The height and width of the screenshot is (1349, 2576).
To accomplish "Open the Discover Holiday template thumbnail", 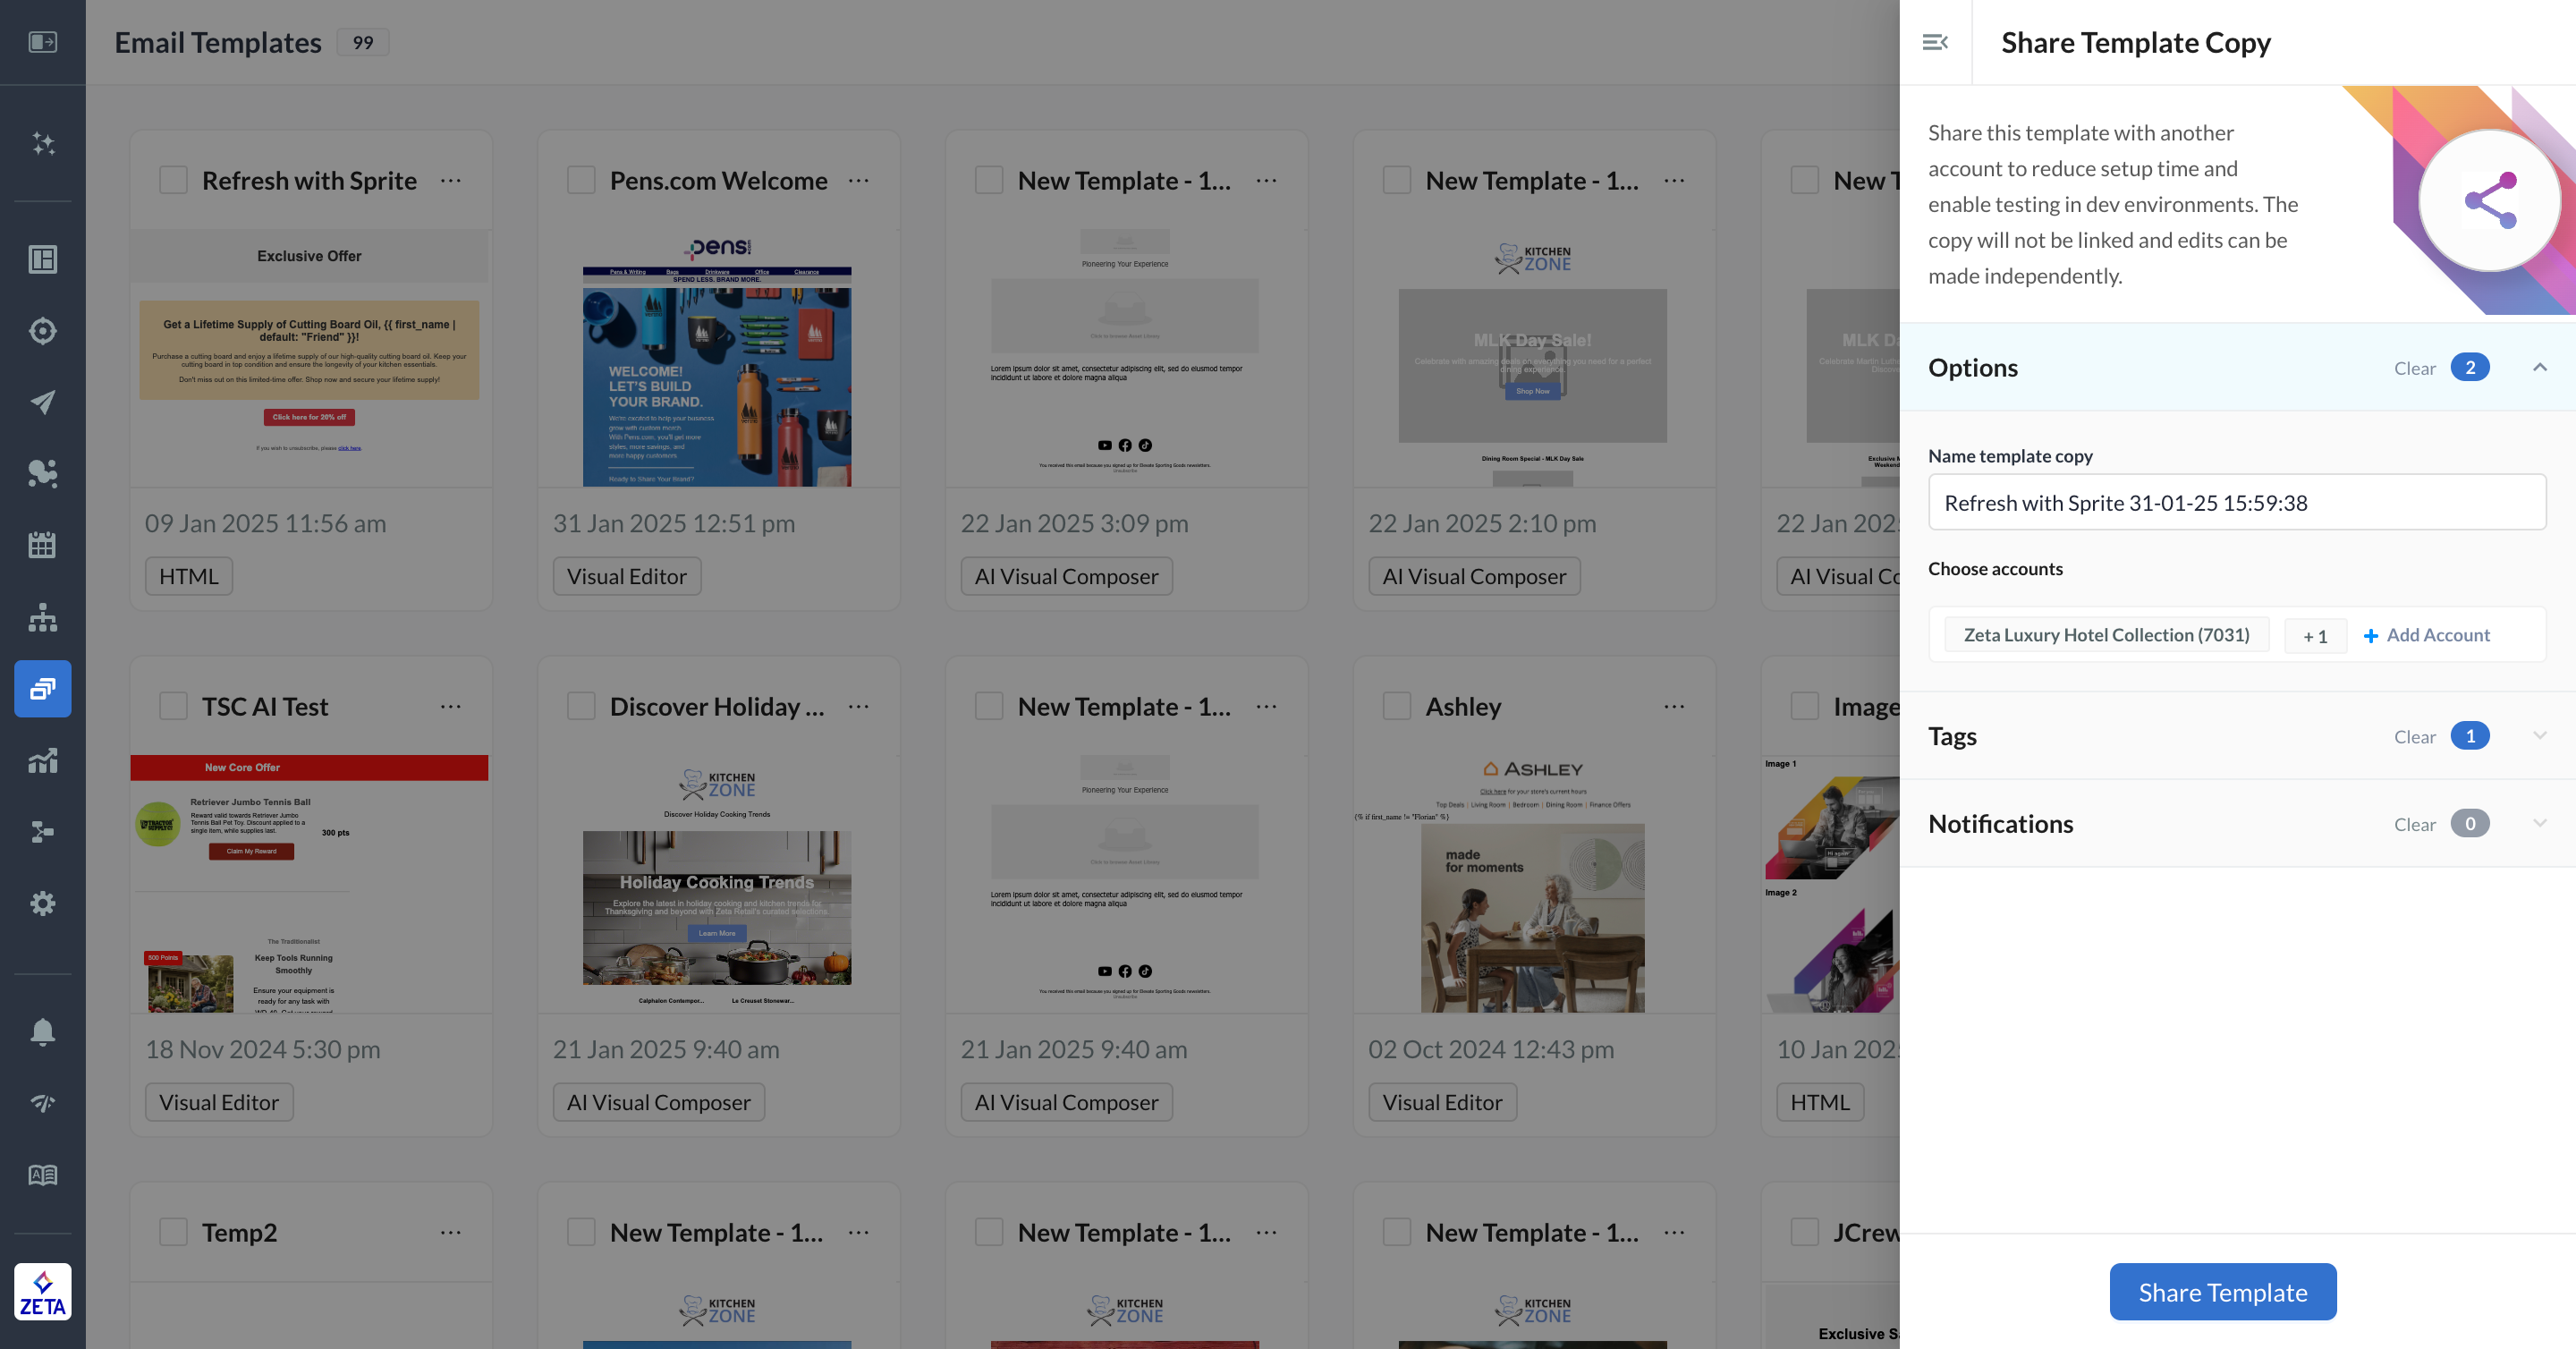I will [717, 886].
